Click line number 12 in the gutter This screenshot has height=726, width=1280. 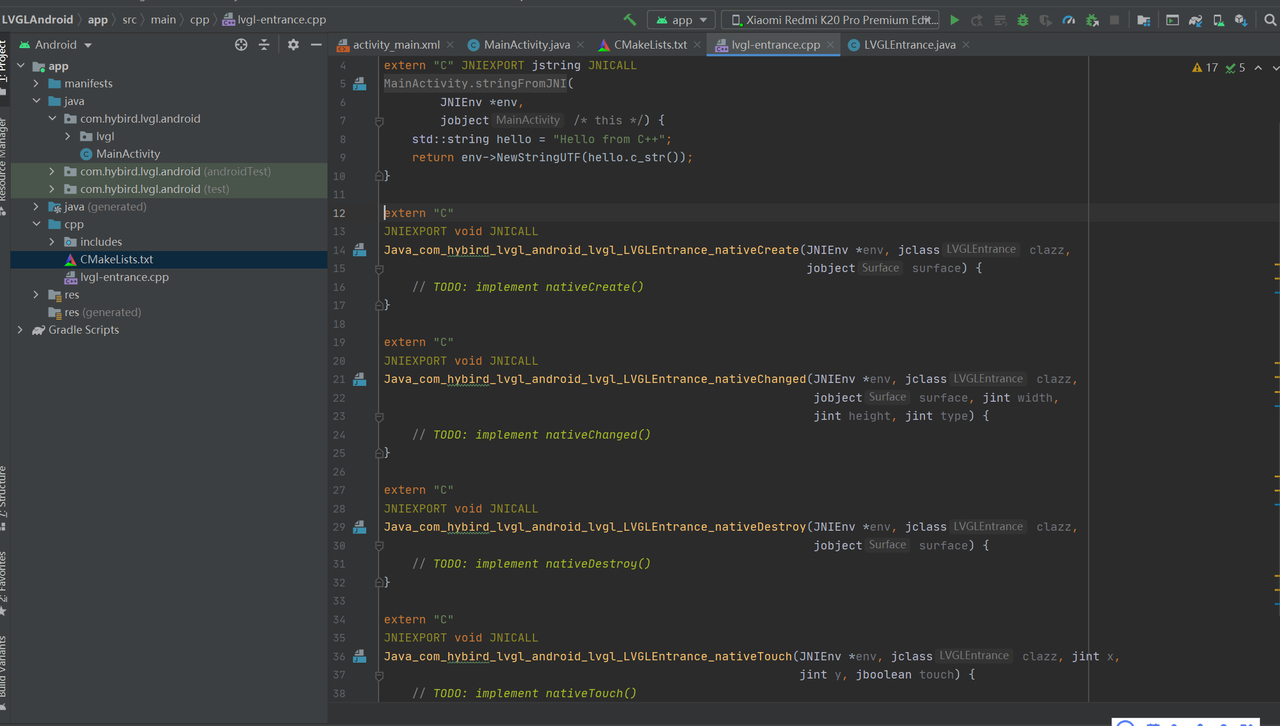[339, 213]
